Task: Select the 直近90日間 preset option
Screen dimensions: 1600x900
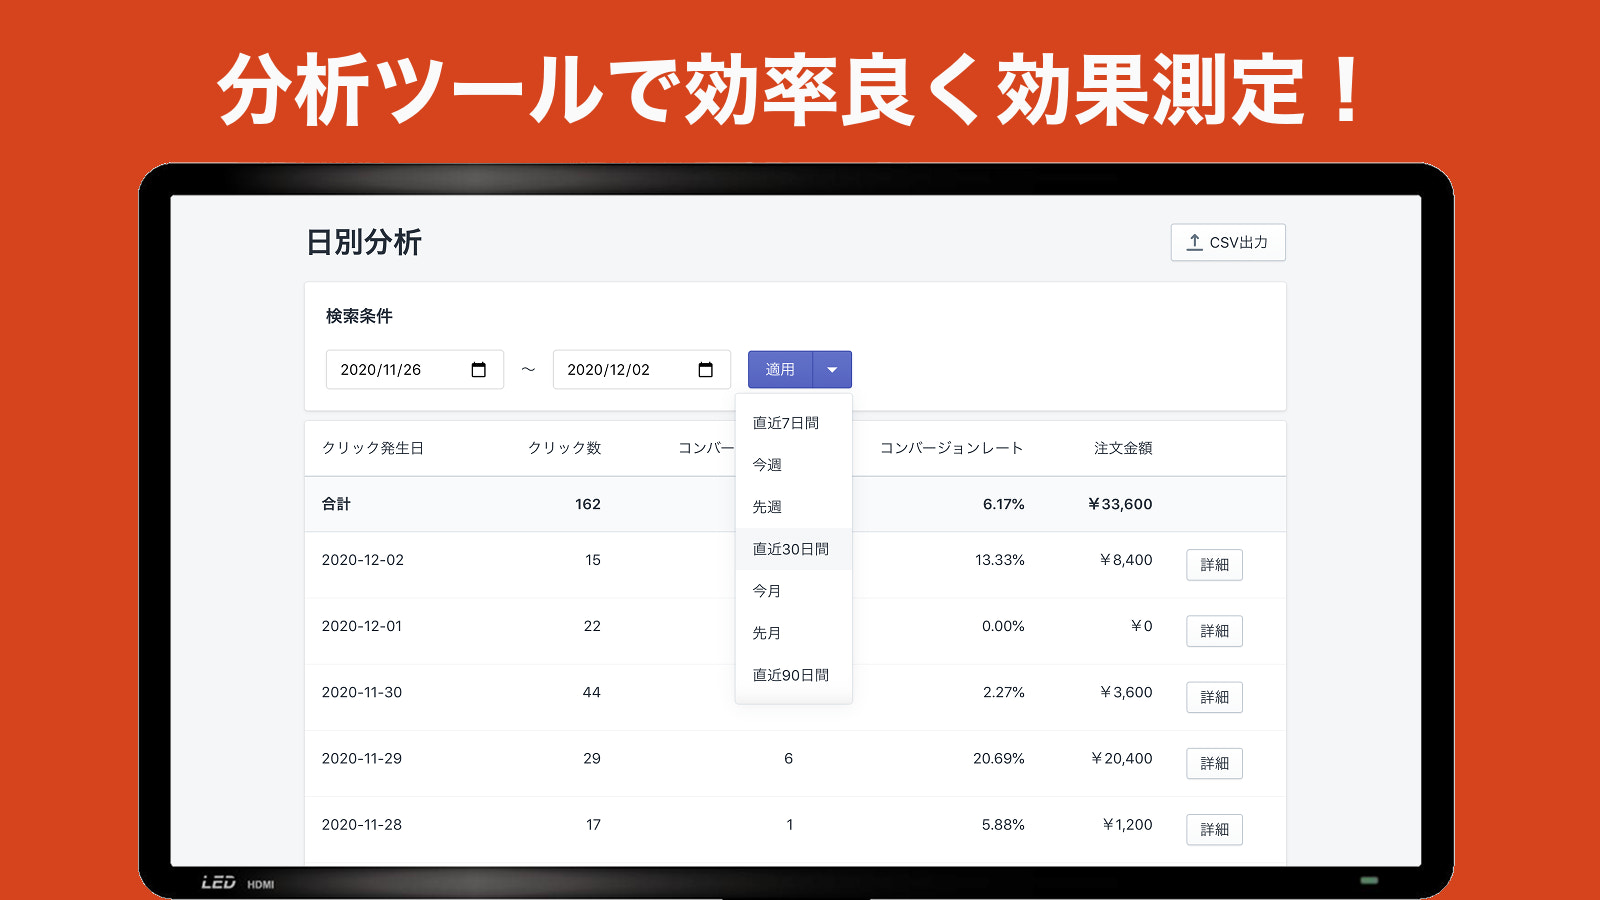Action: click(x=791, y=675)
